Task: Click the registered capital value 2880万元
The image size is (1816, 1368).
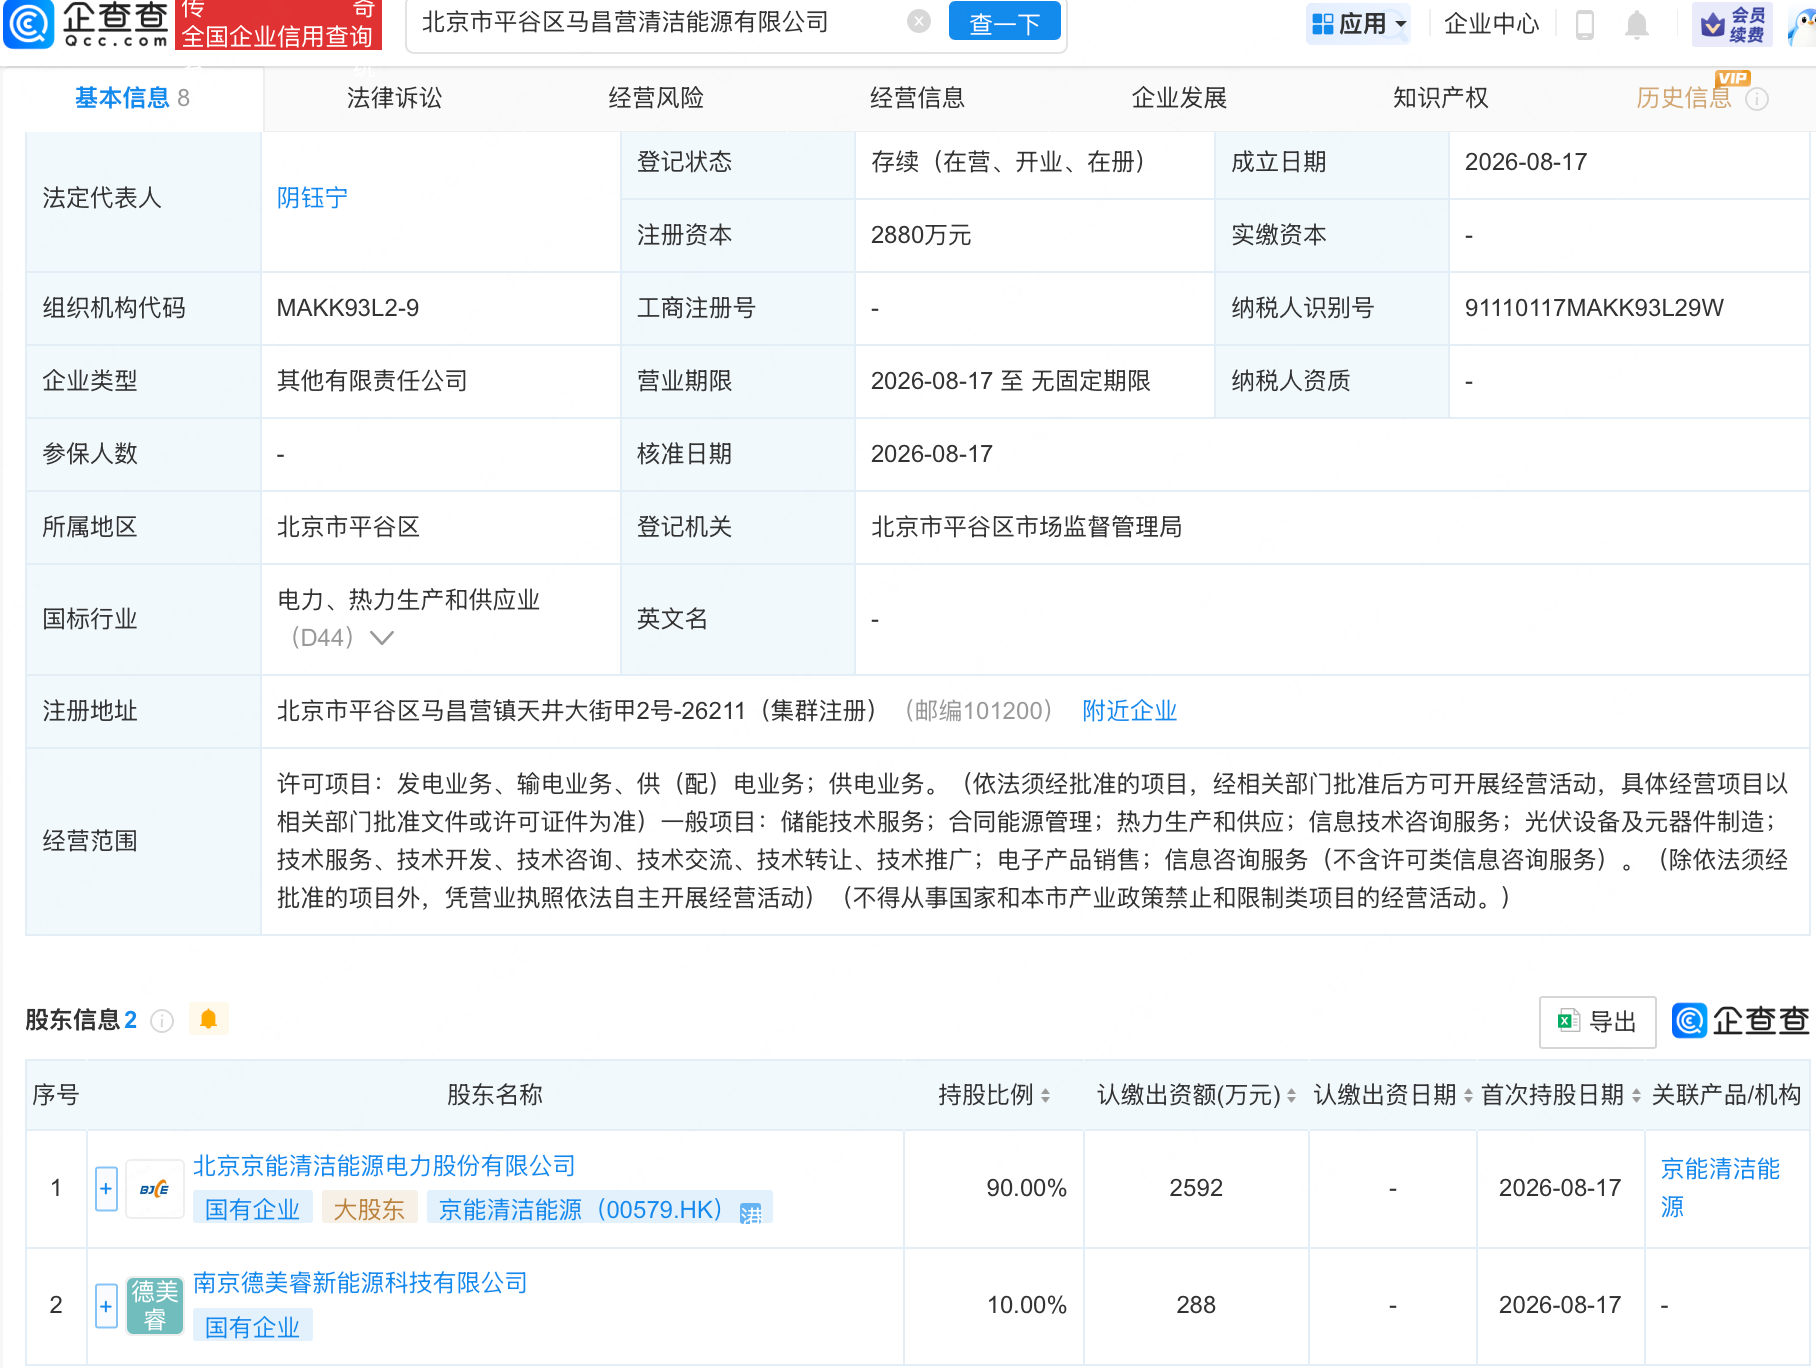Action: (921, 235)
